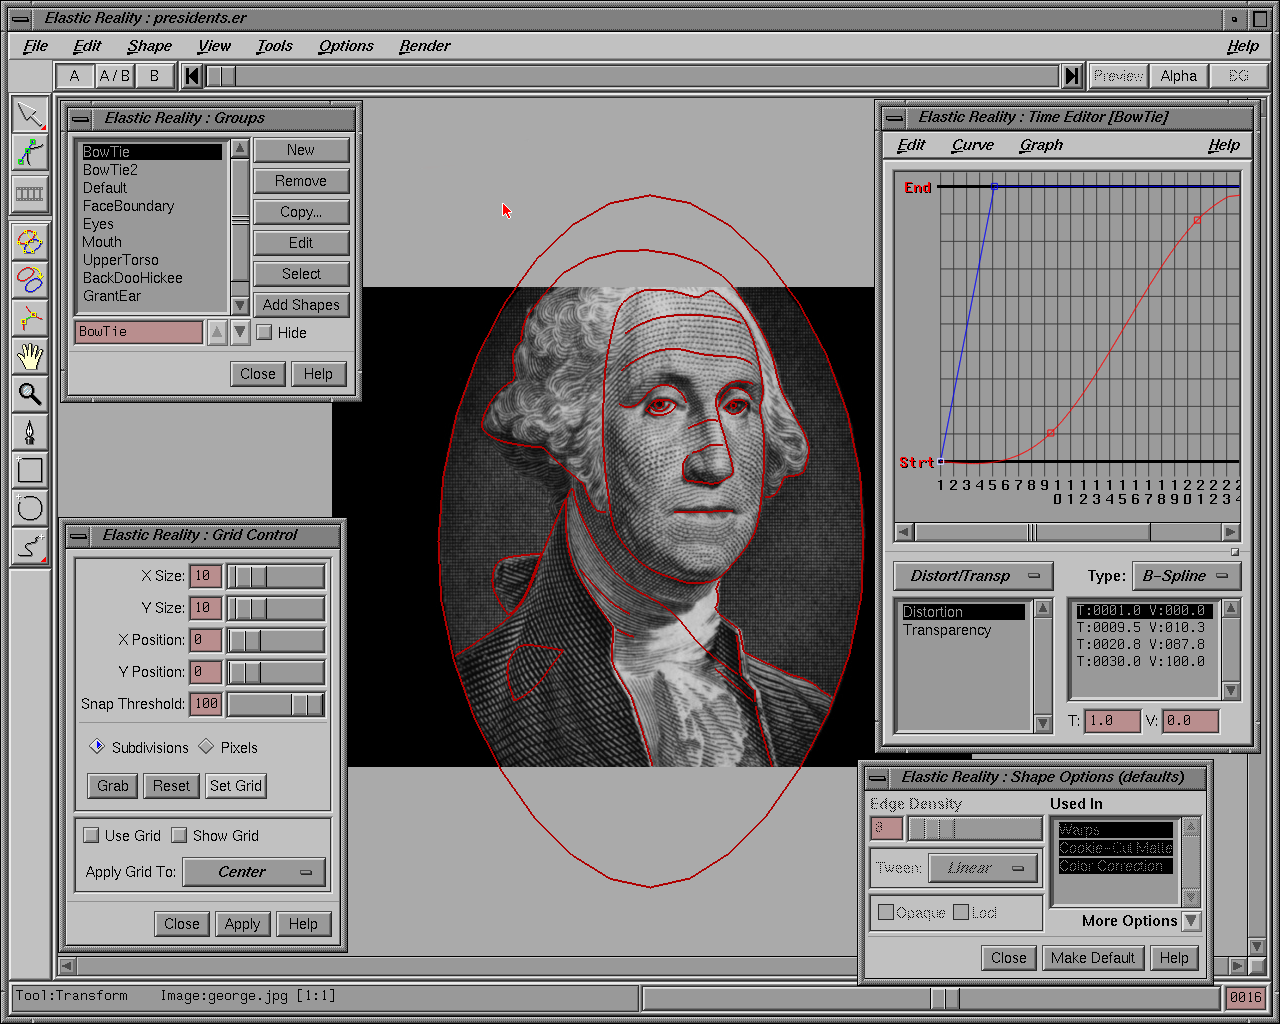The height and width of the screenshot is (1024, 1280).
Task: Select Pixels radio option
Action: tap(206, 746)
